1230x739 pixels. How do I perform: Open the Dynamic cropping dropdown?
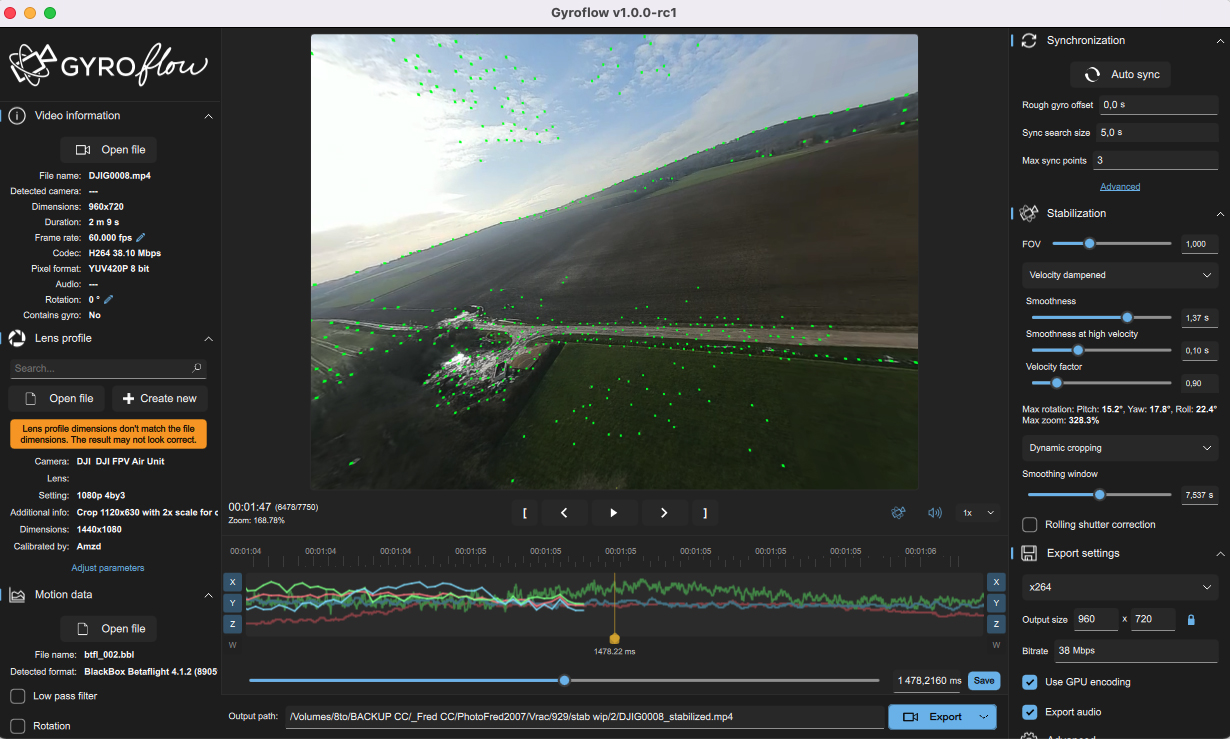click(x=1120, y=448)
